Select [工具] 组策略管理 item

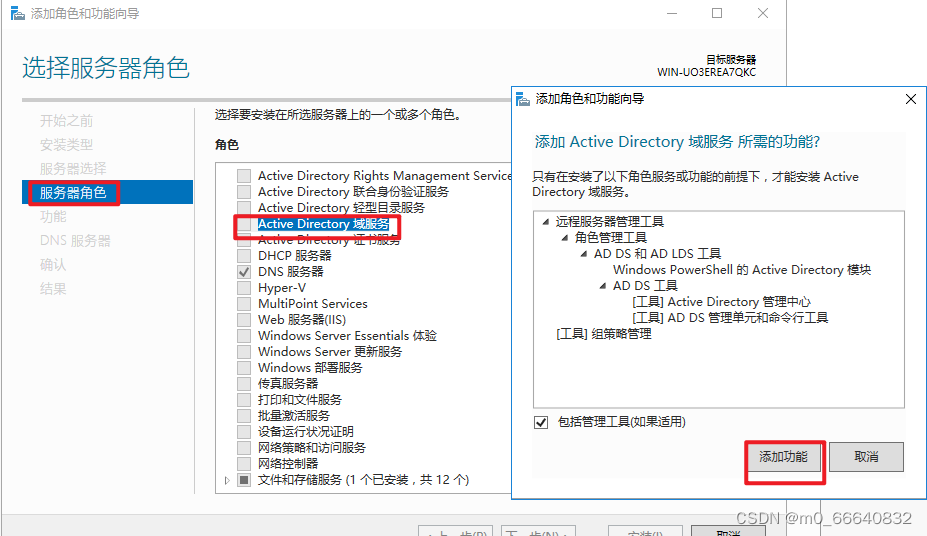point(604,333)
